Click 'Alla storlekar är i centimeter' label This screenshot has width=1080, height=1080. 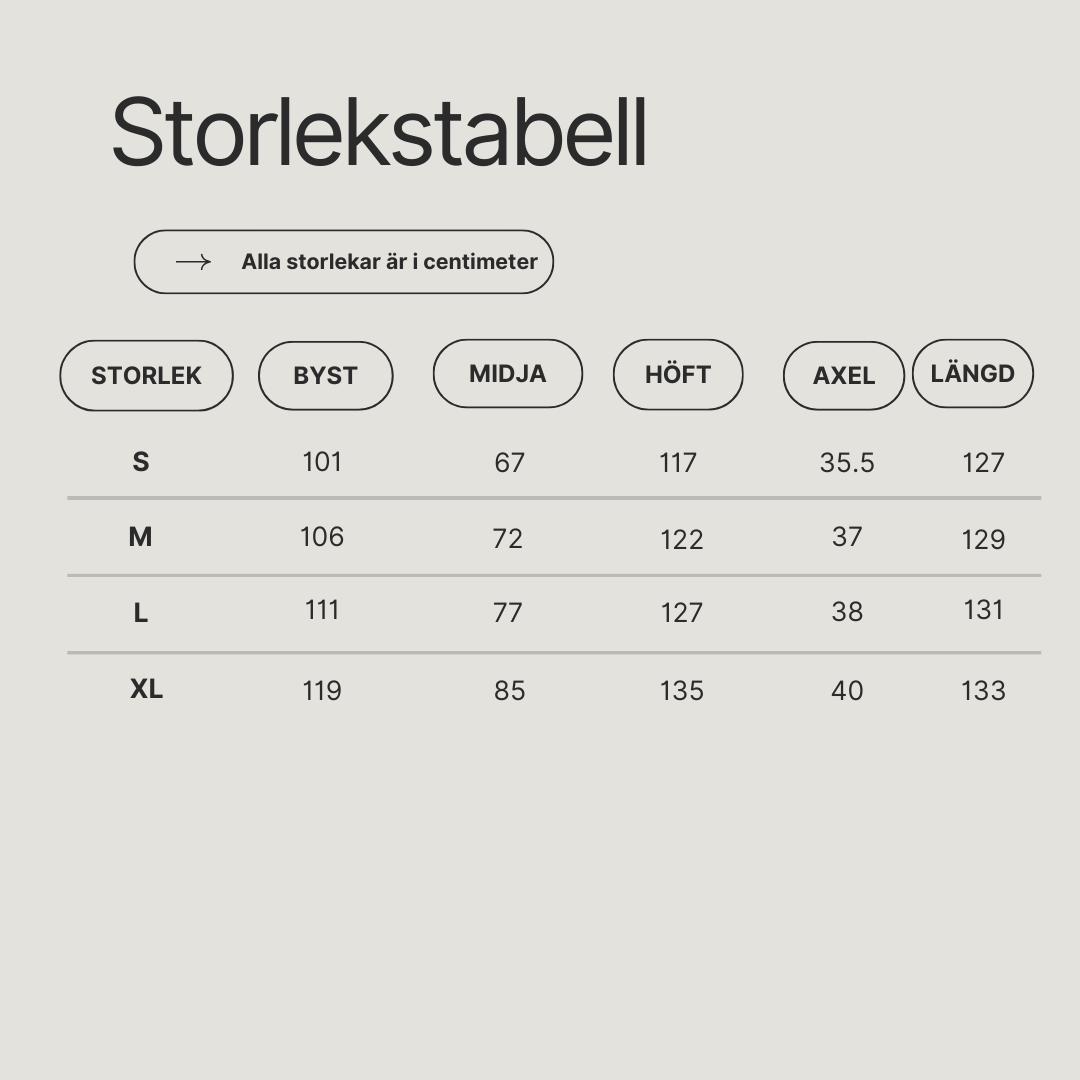click(389, 262)
